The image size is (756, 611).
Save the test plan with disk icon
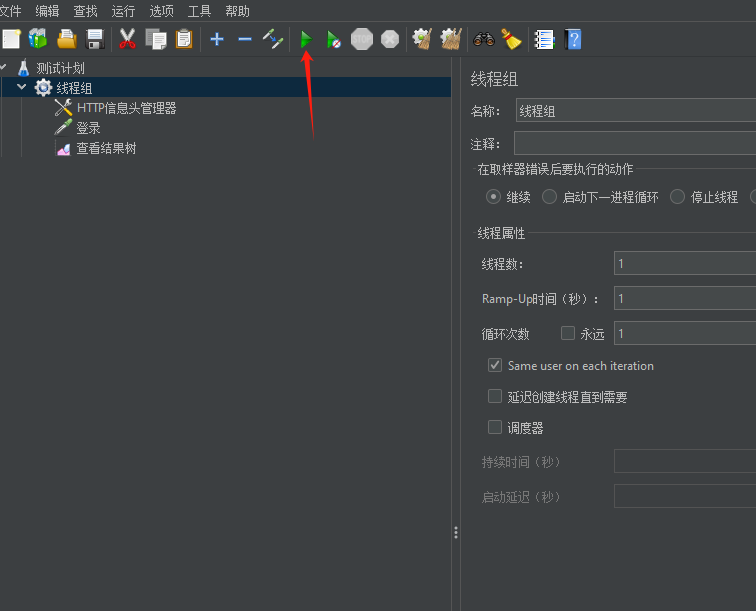point(95,39)
